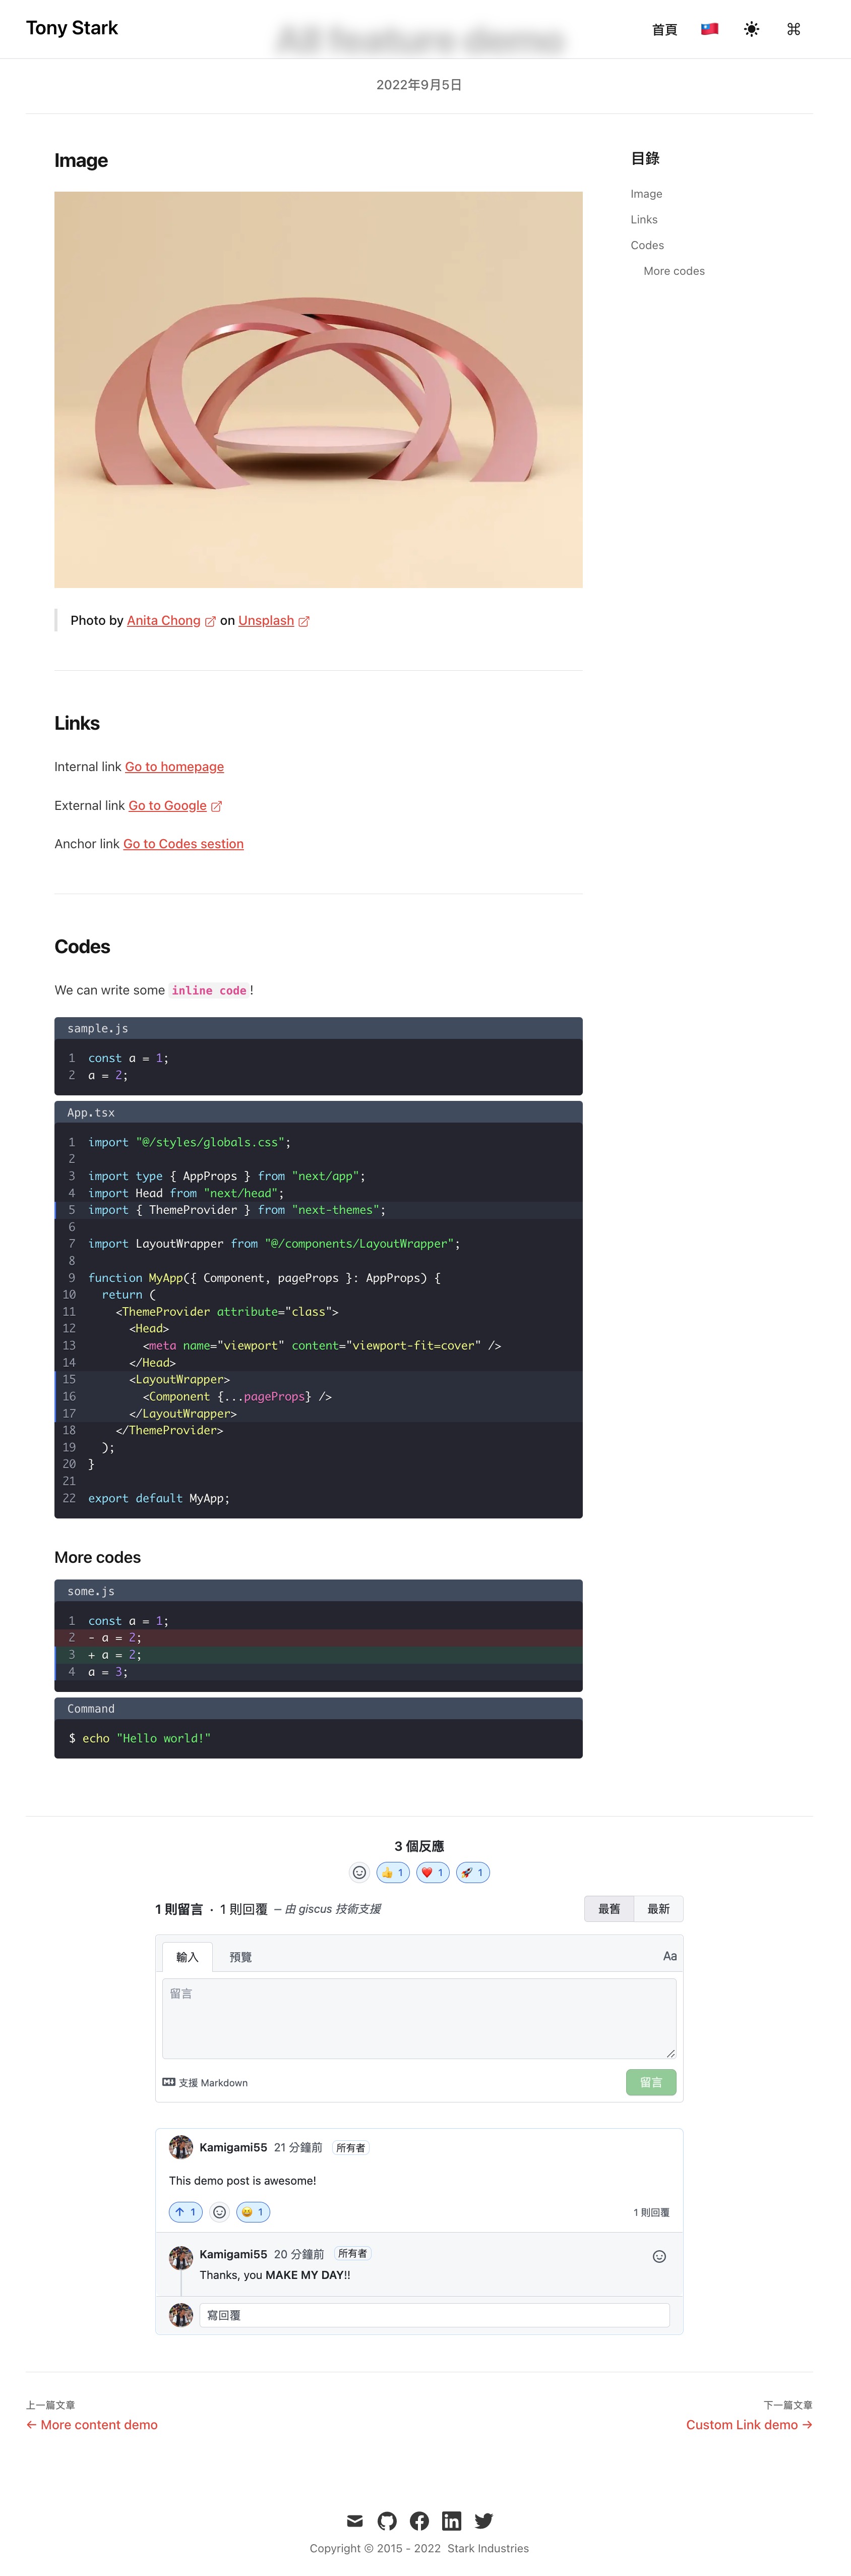Go to previous post More content demo
Image resolution: width=851 pixels, height=2576 pixels.
pos(92,2425)
